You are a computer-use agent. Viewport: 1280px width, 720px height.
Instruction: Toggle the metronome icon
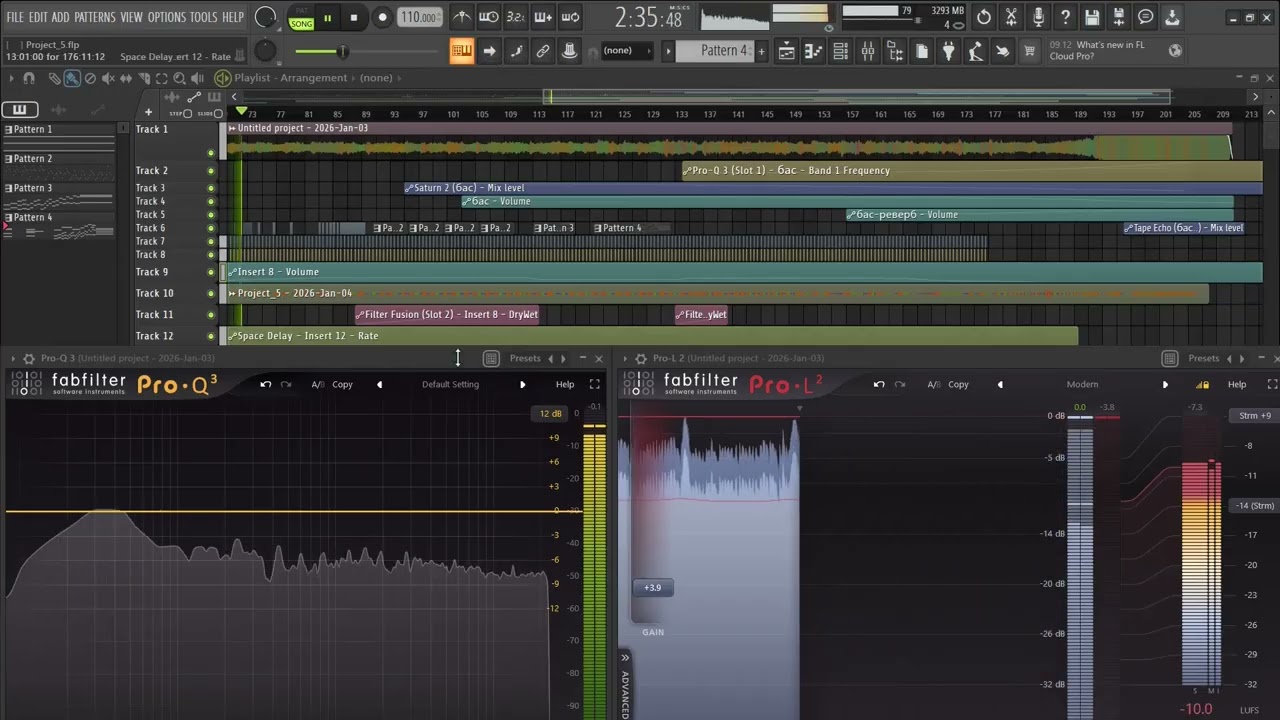click(461, 17)
